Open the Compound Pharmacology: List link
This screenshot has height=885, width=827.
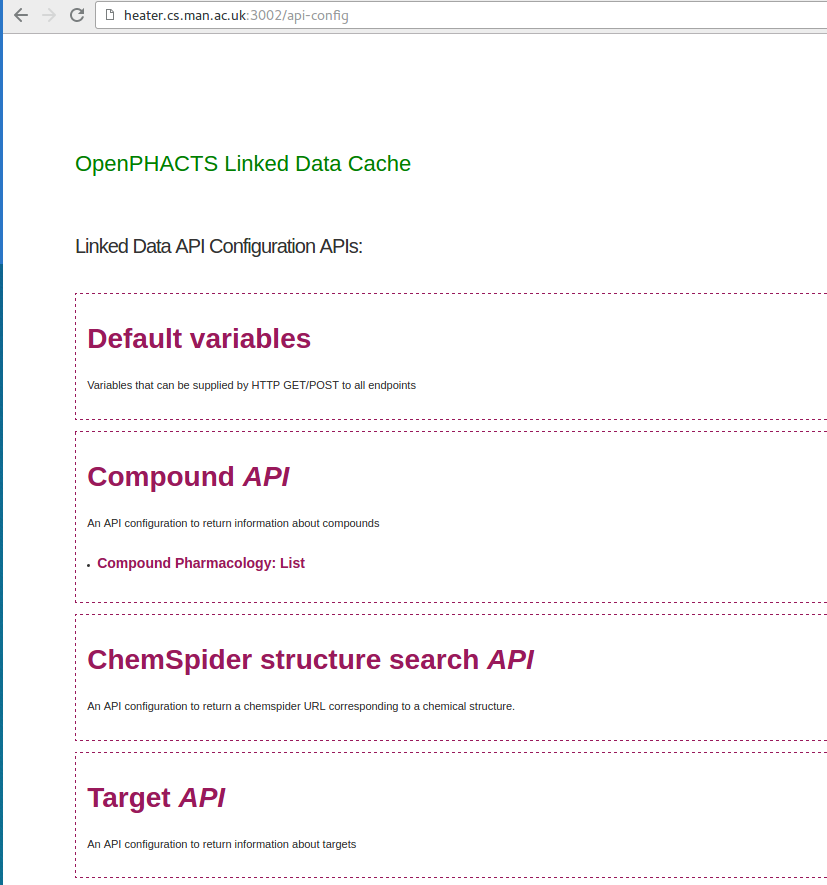pos(201,563)
